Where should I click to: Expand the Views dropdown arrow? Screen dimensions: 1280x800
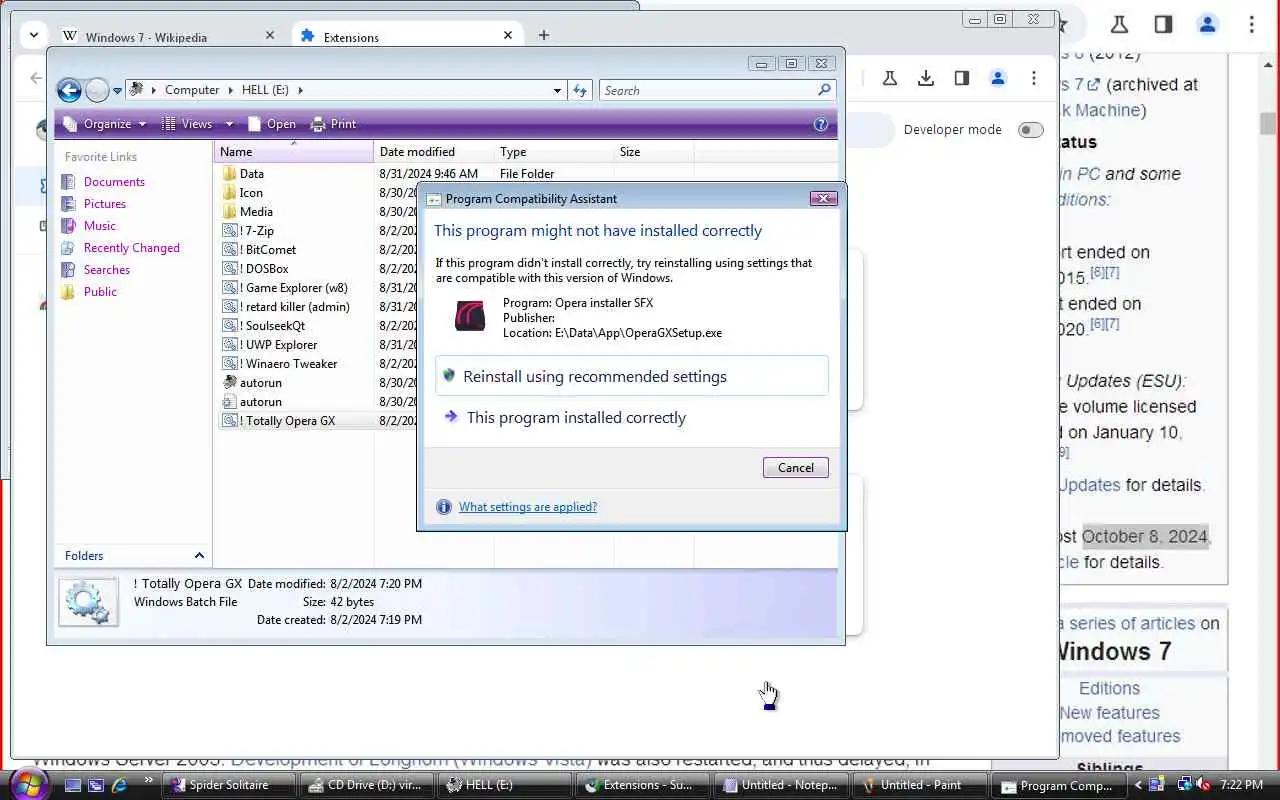click(x=229, y=124)
